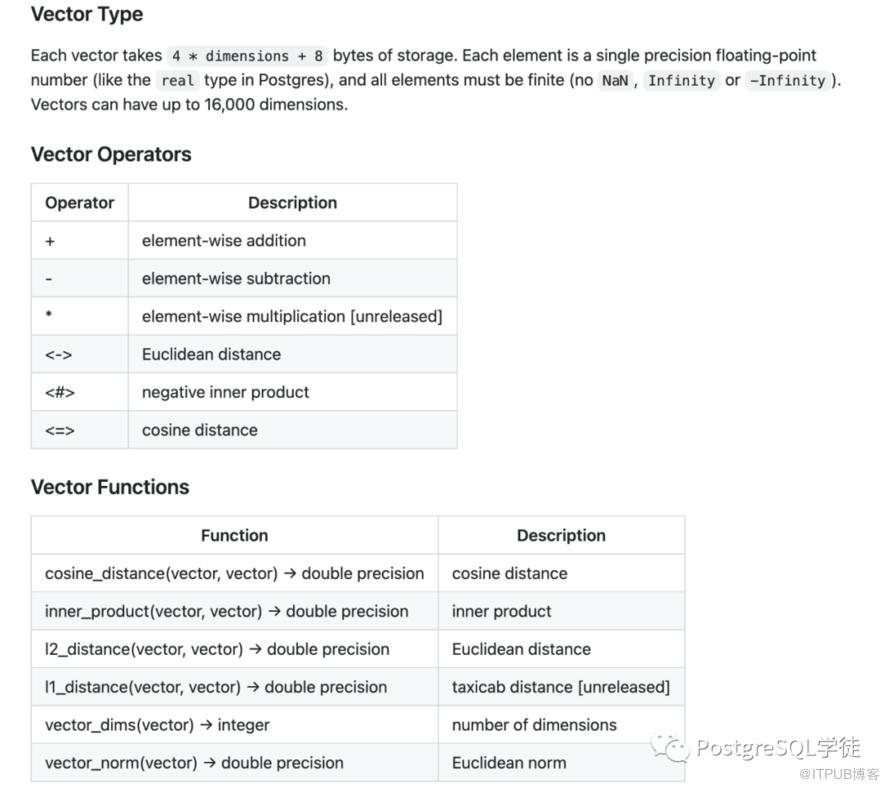Click the vector_dims function cell
889x789 pixels.
pyautogui.click(x=157, y=726)
